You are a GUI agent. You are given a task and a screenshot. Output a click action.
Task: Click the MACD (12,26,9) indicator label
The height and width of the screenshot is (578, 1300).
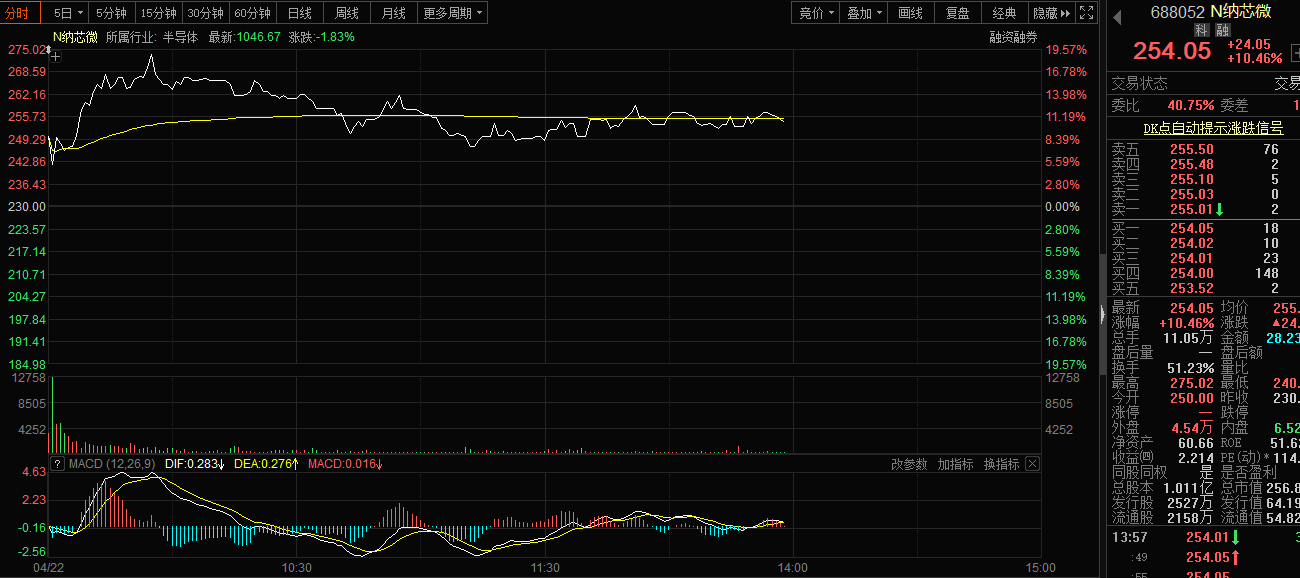pos(110,464)
